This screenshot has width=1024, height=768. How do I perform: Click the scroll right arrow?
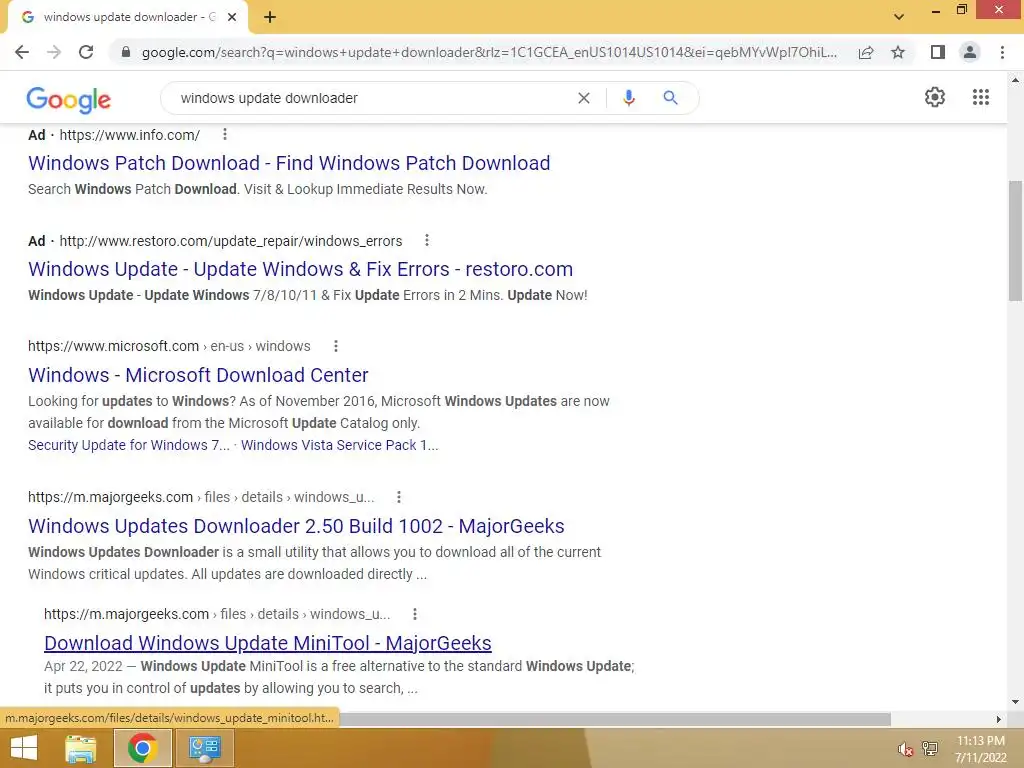coord(999,719)
